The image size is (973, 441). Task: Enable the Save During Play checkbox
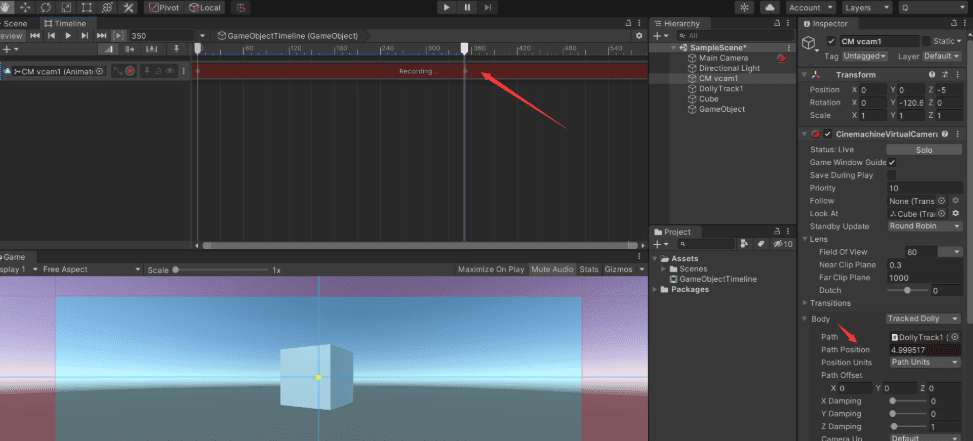(891, 175)
